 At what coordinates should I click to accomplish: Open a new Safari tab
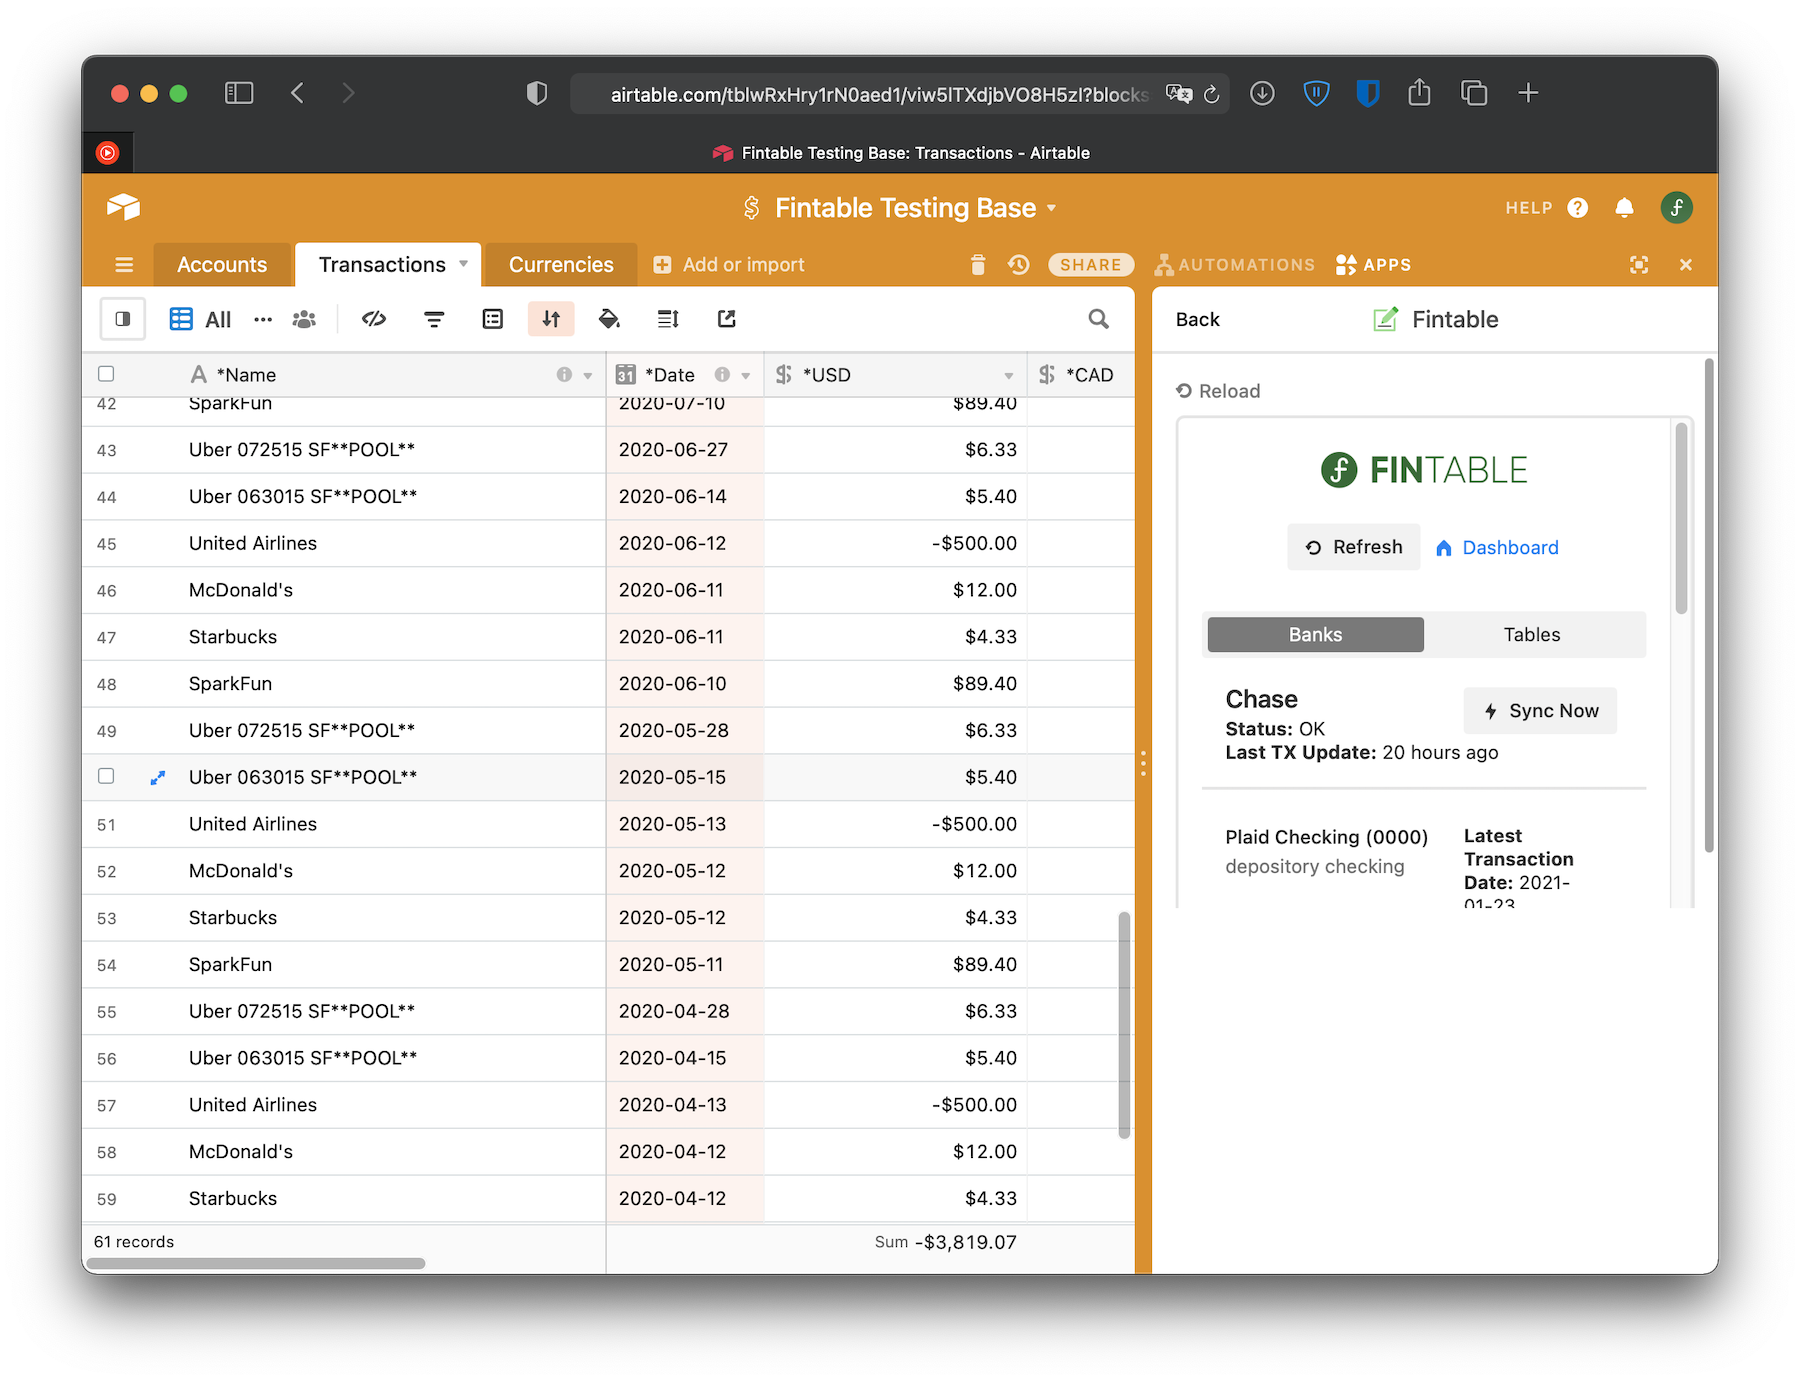click(1528, 93)
